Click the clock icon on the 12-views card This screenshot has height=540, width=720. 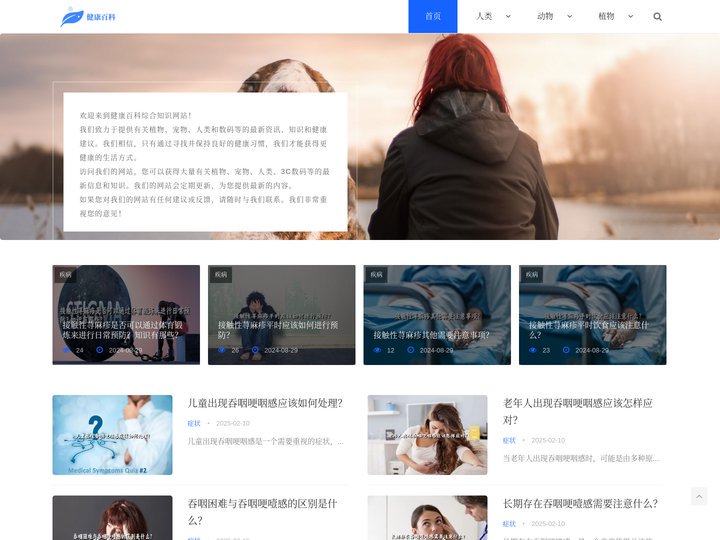pos(411,350)
